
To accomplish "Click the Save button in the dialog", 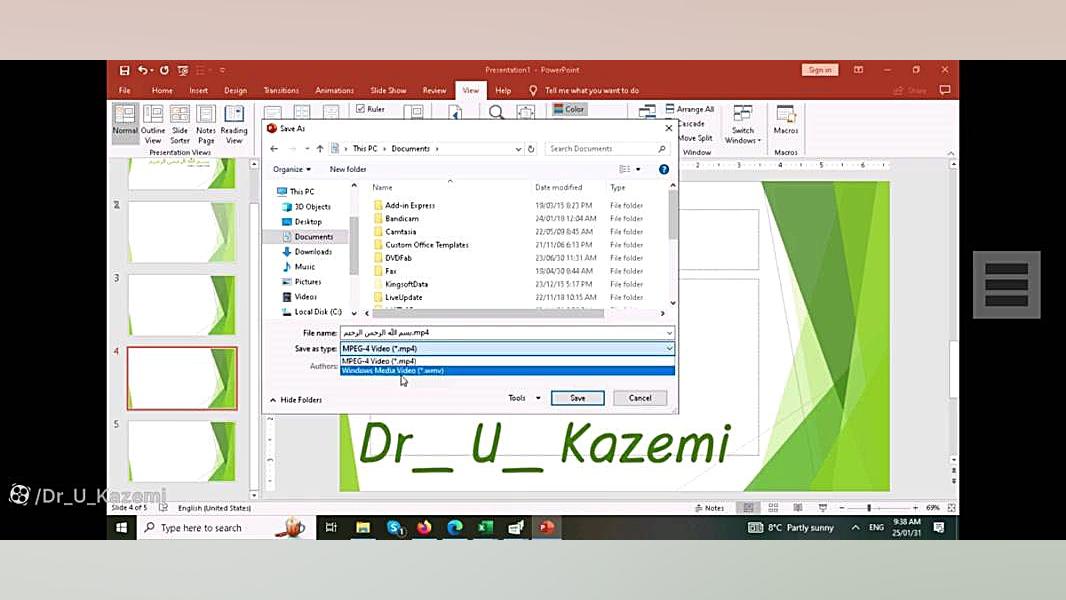I will pos(577,398).
